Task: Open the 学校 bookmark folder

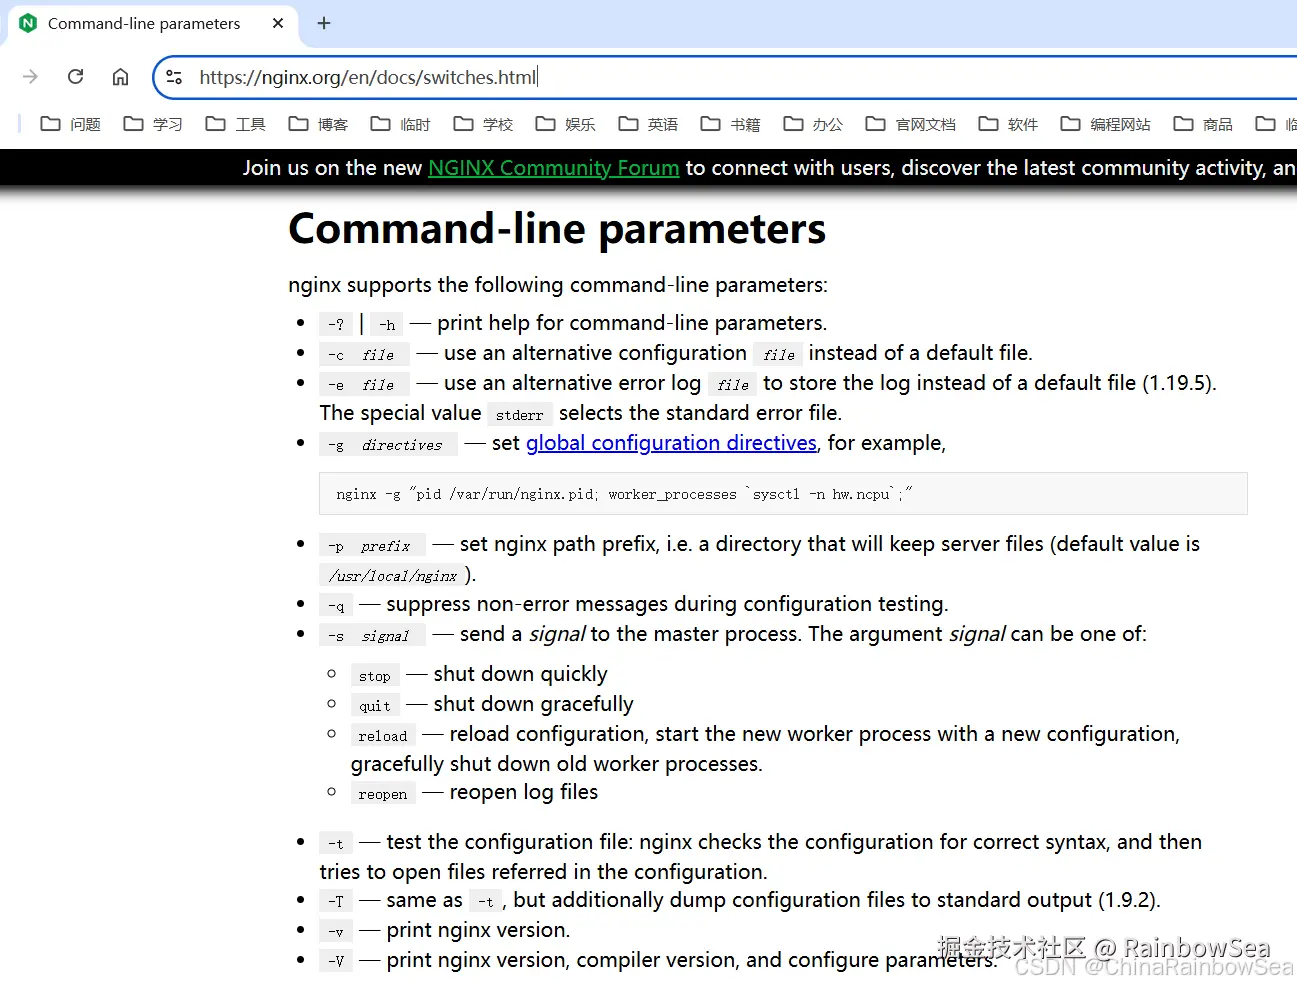Action: [x=483, y=124]
